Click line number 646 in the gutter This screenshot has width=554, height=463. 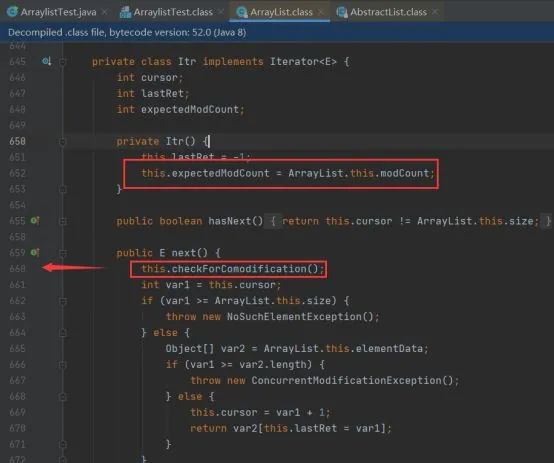pyautogui.click(x=17, y=77)
